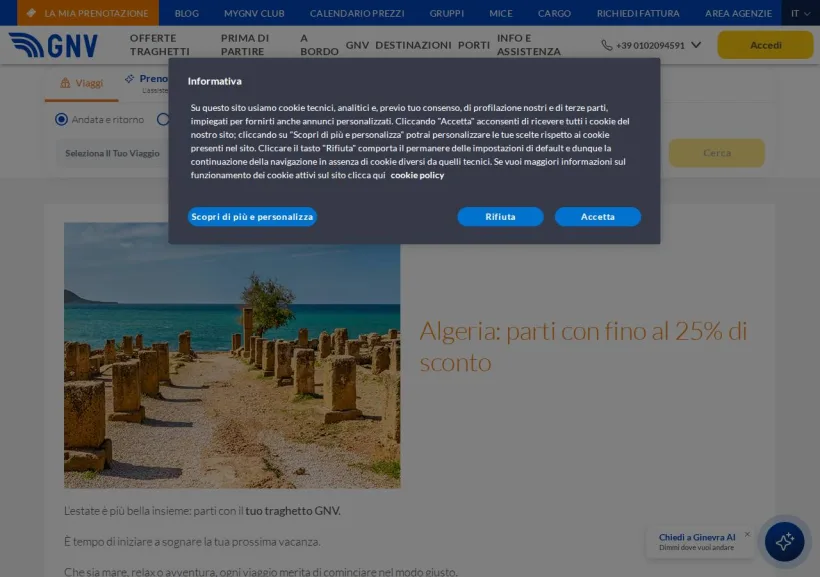Select the second trip type radio button
The image size is (820, 577).
pos(163,119)
